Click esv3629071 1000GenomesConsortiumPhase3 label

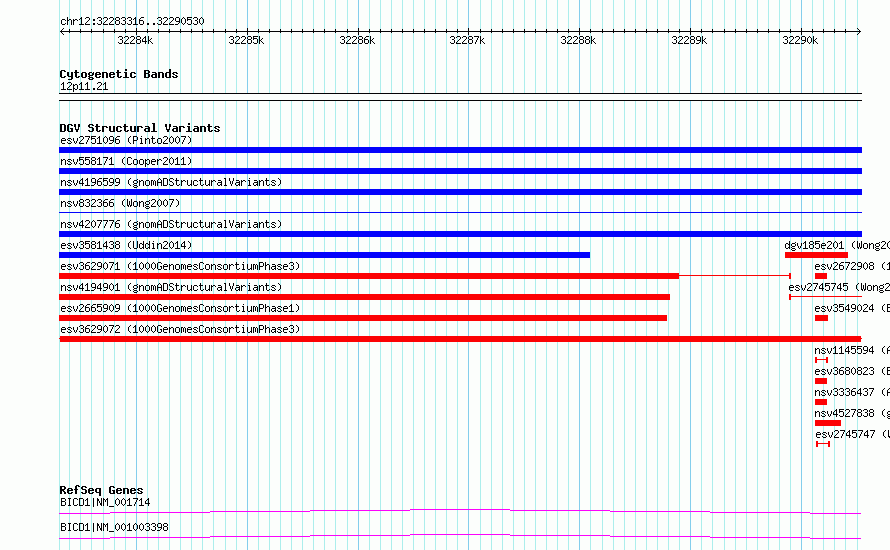(x=180, y=266)
